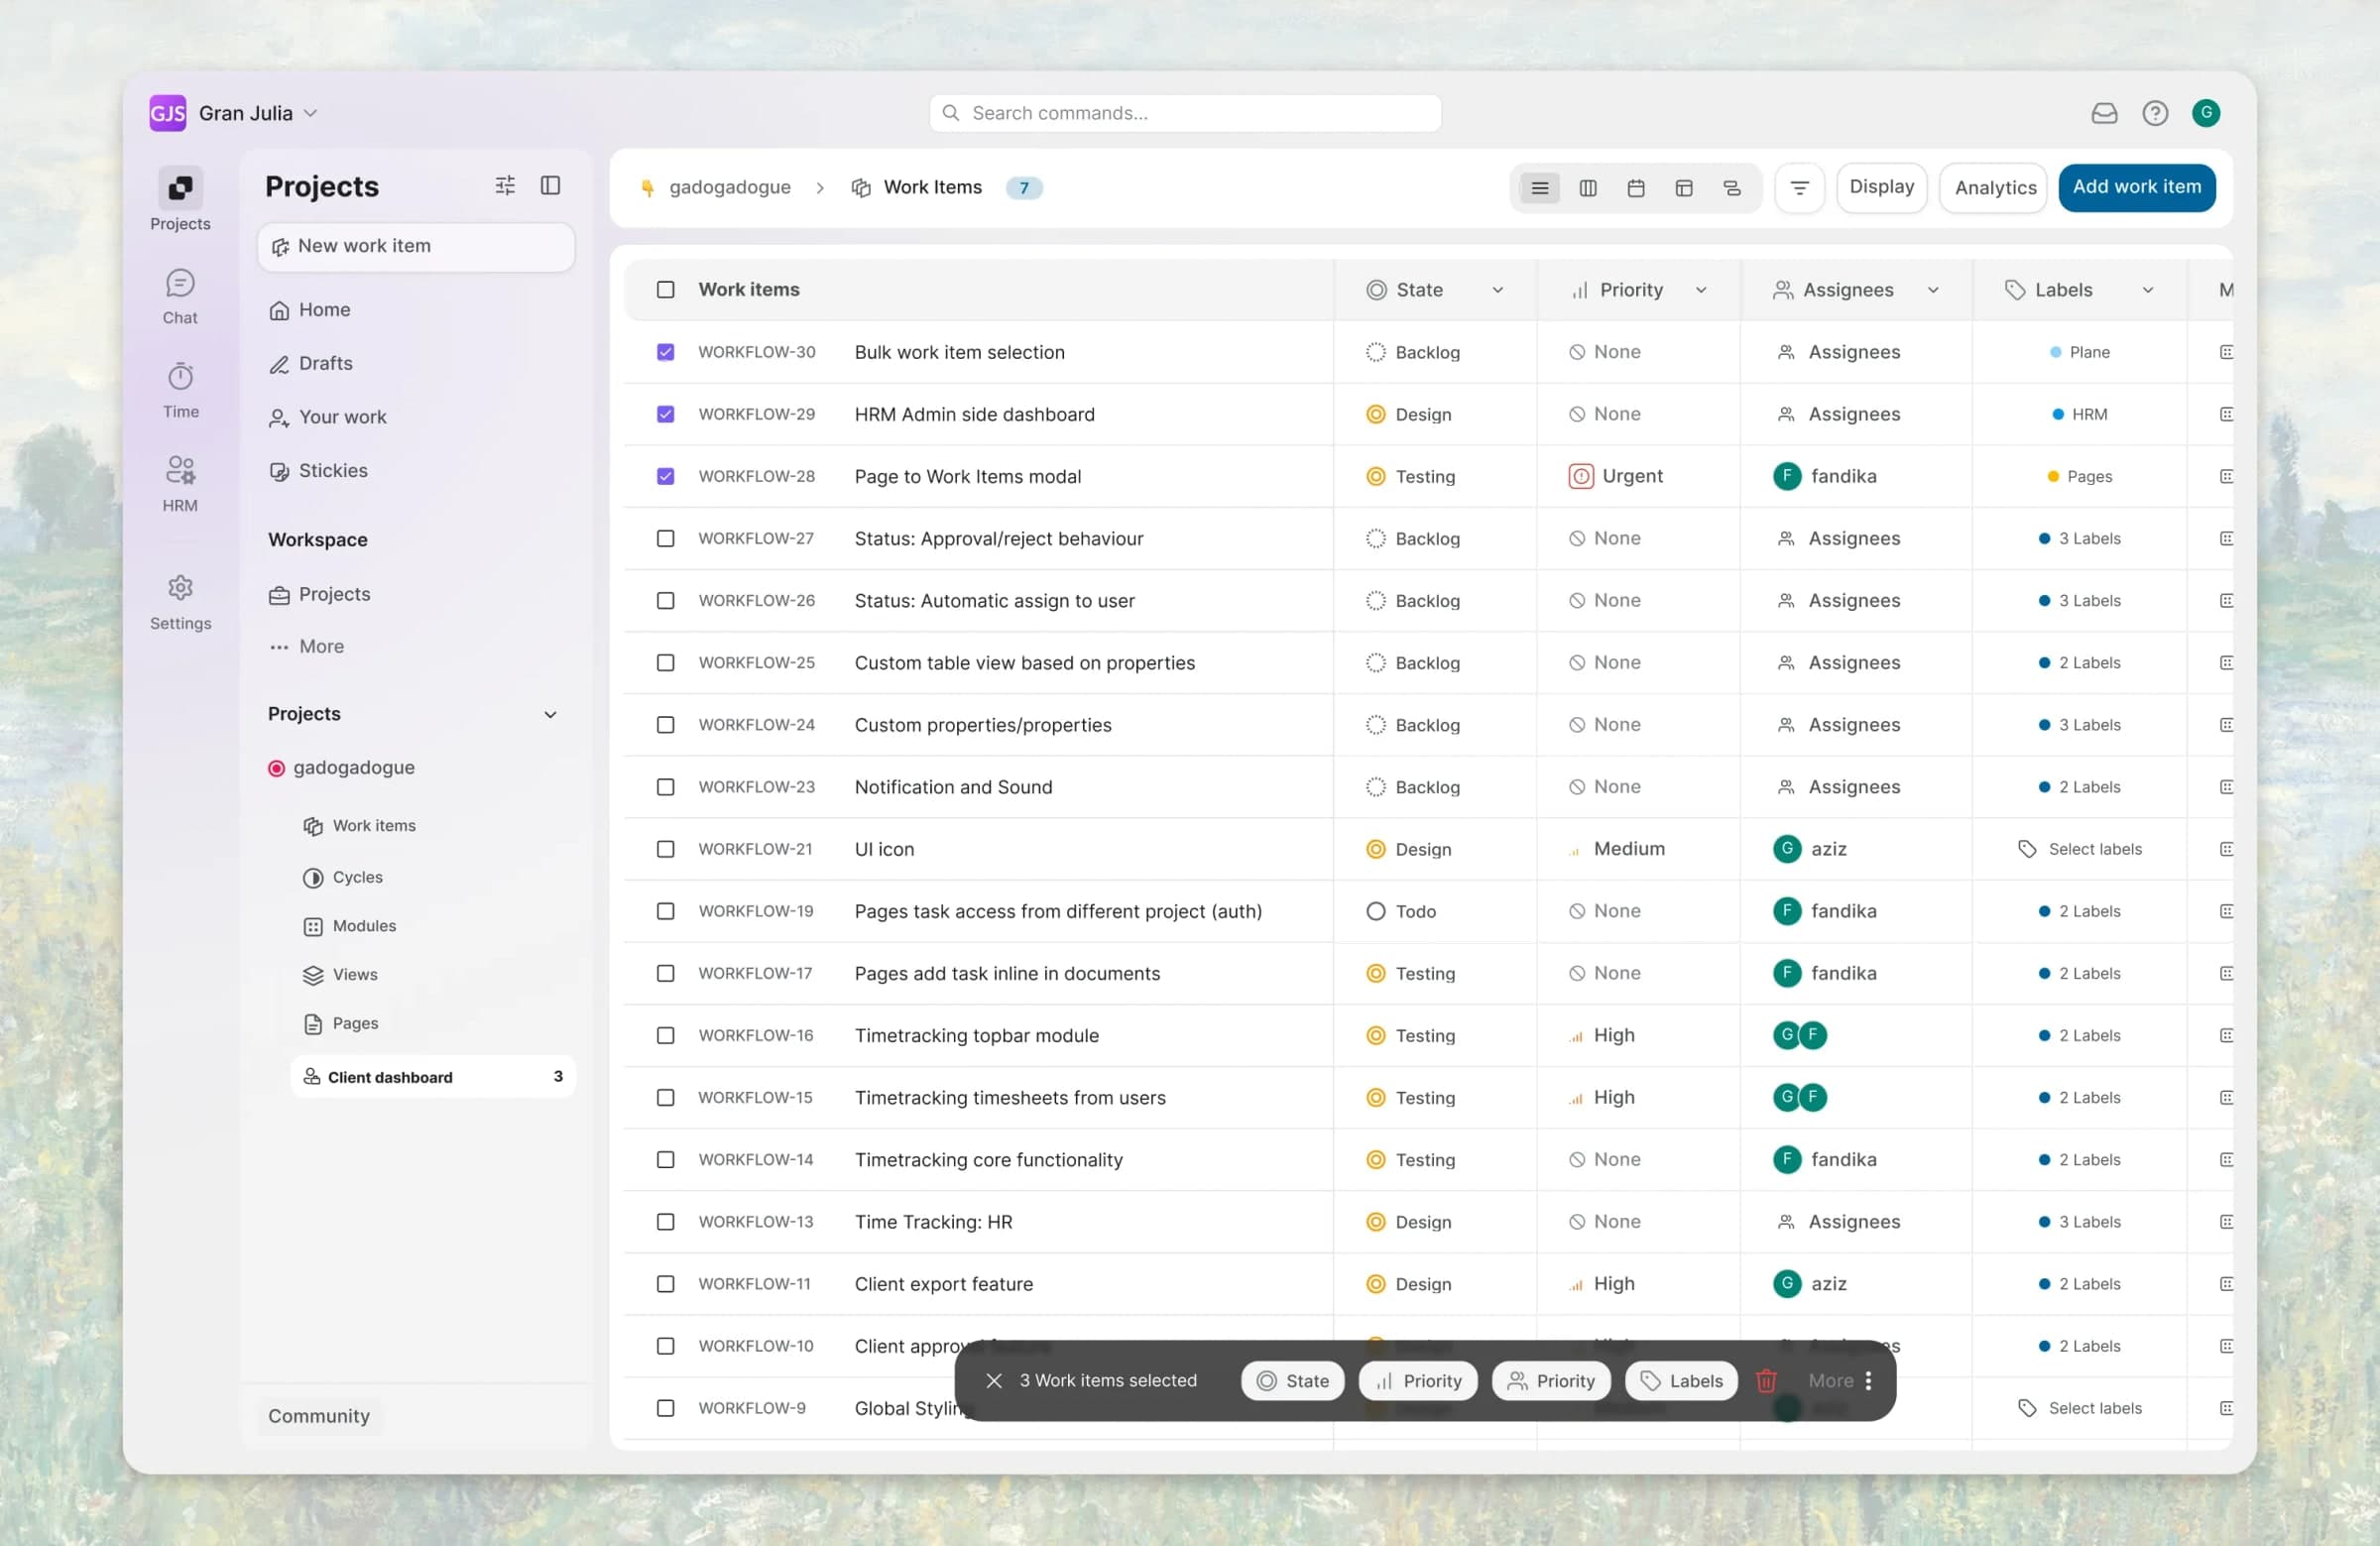
Task: Open the help question mark icon
Action: click(2155, 113)
